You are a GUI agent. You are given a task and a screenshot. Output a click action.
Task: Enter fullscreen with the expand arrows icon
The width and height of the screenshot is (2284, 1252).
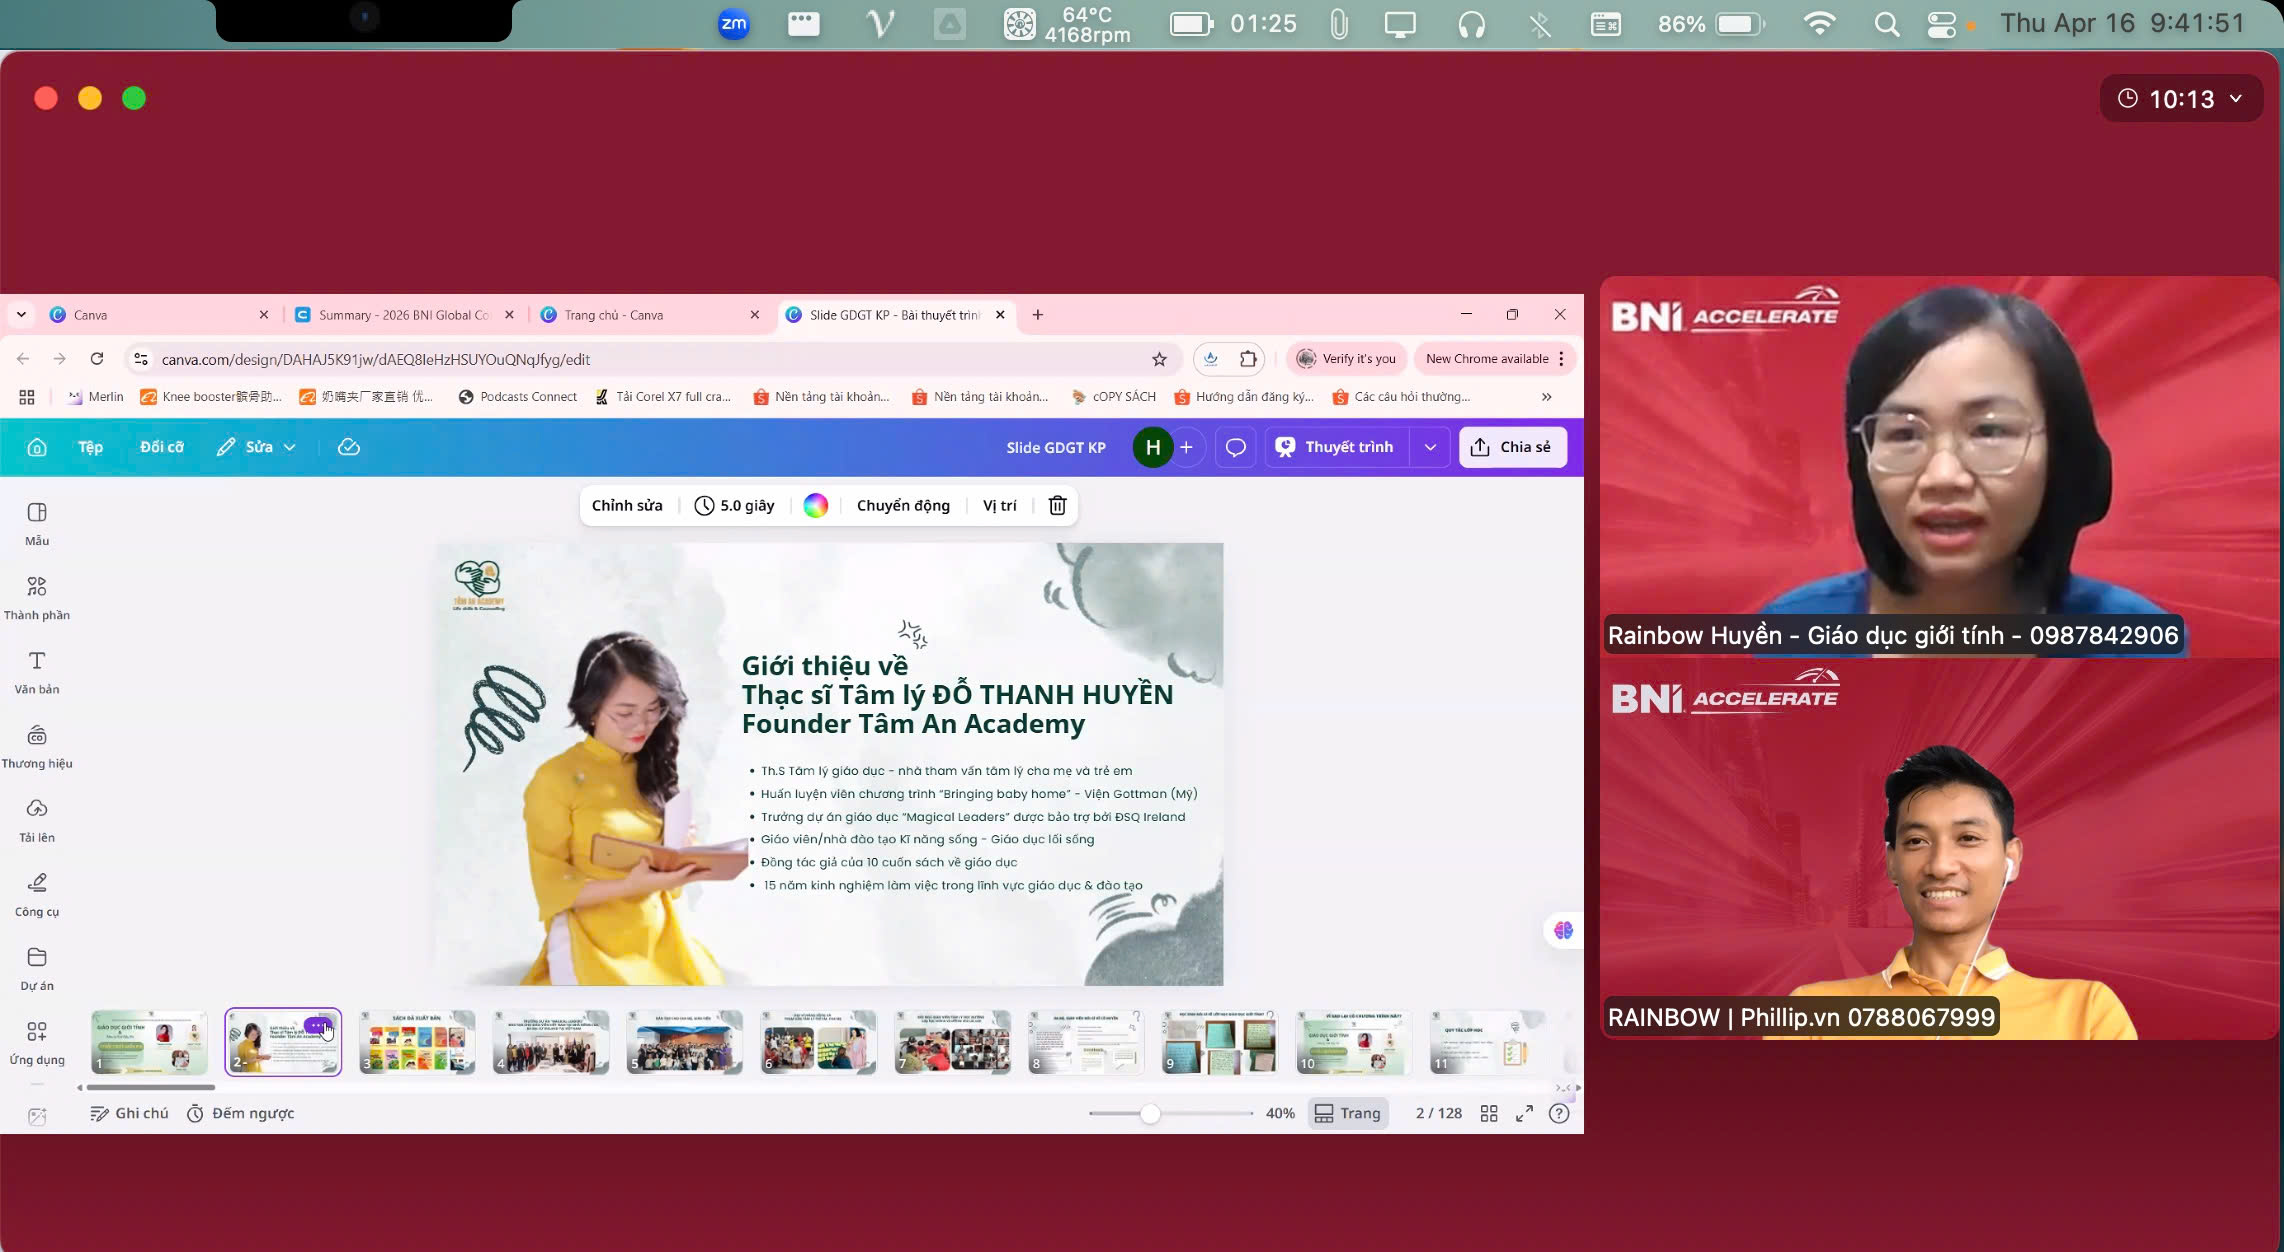point(1524,1113)
